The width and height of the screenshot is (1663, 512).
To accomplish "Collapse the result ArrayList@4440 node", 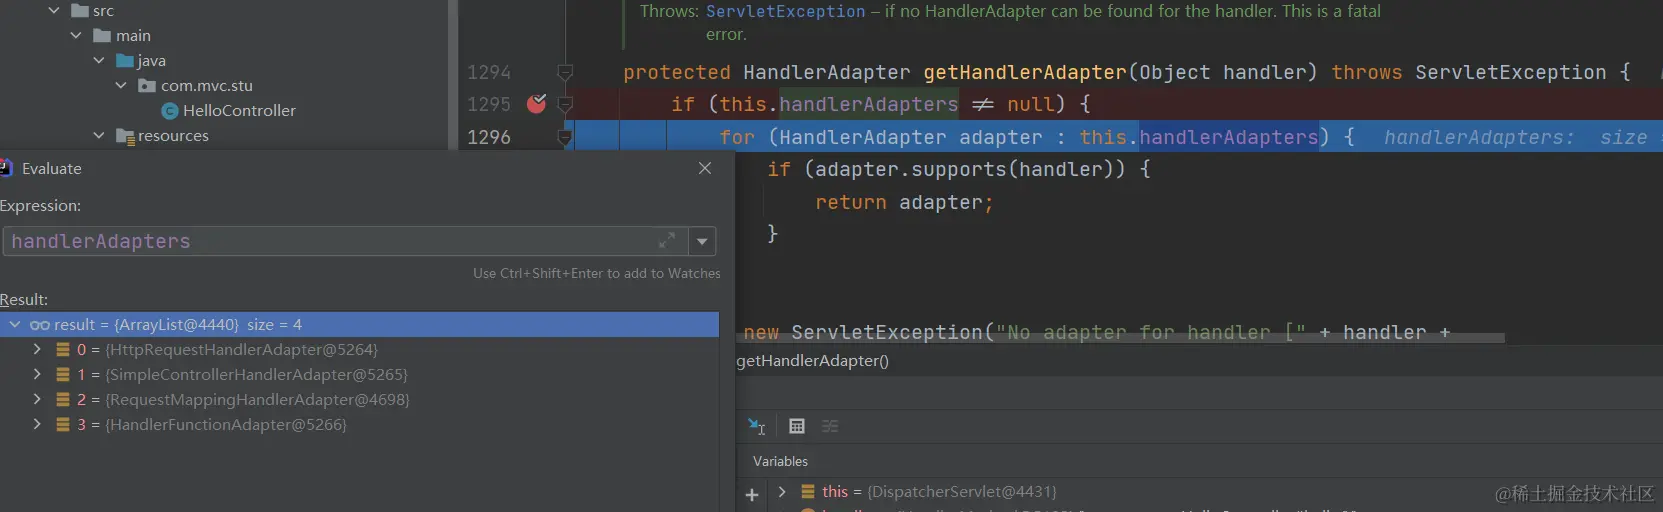I will tap(15, 324).
